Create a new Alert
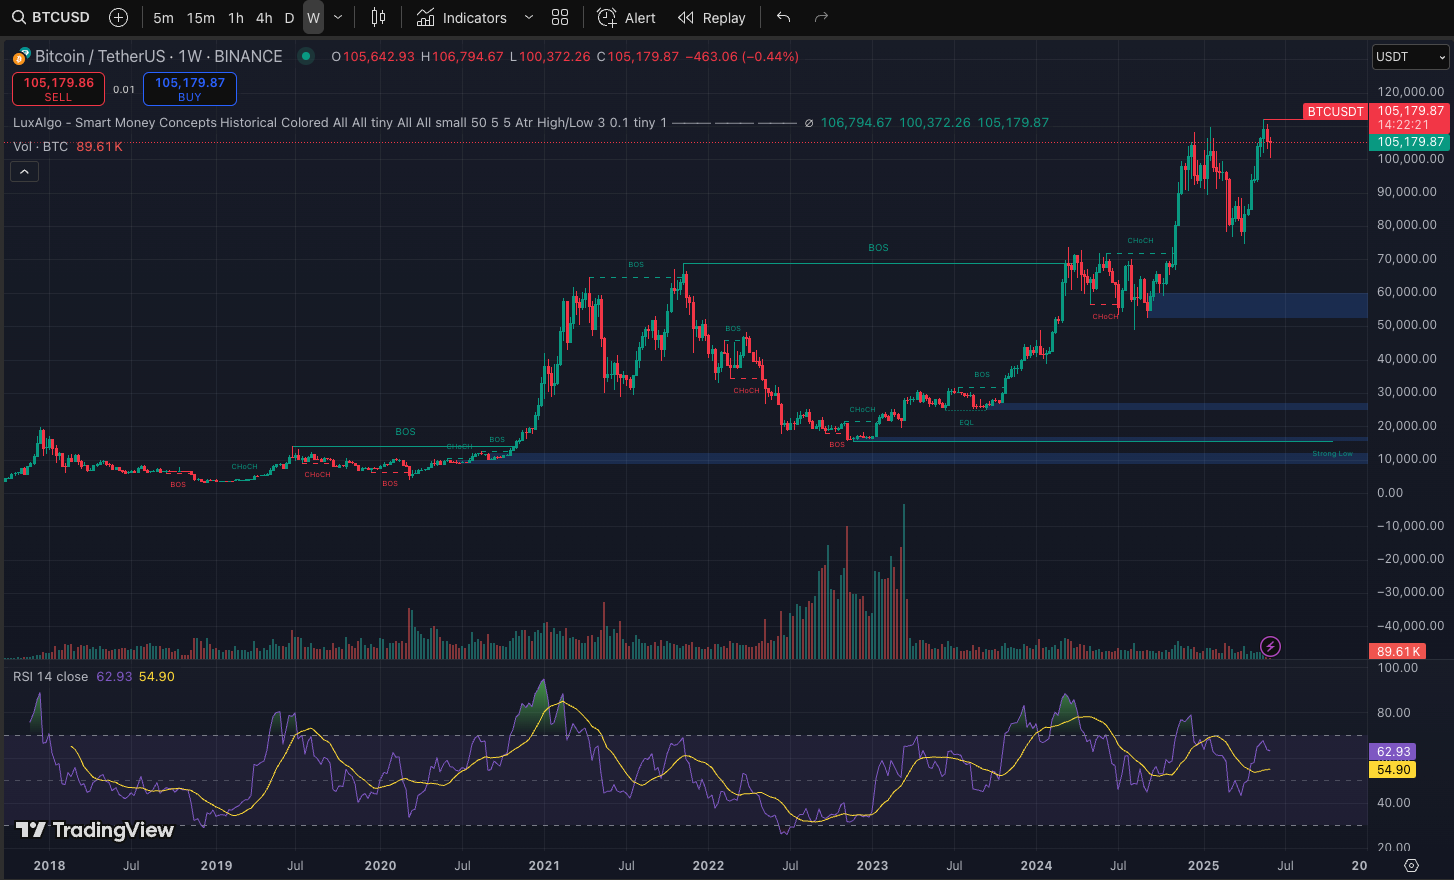Screen dimensions: 1454x880 point(626,18)
